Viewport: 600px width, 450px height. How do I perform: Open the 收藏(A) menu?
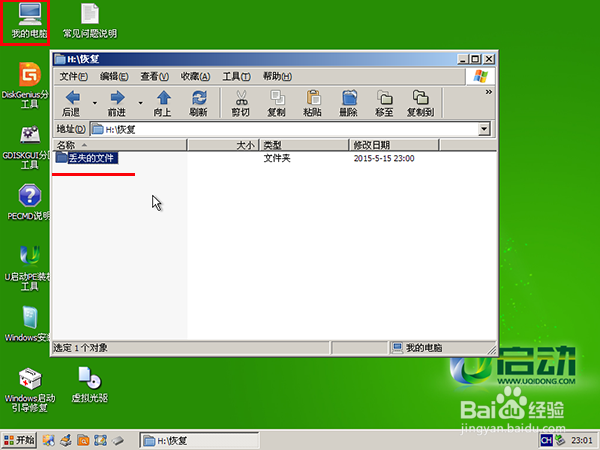pos(195,77)
